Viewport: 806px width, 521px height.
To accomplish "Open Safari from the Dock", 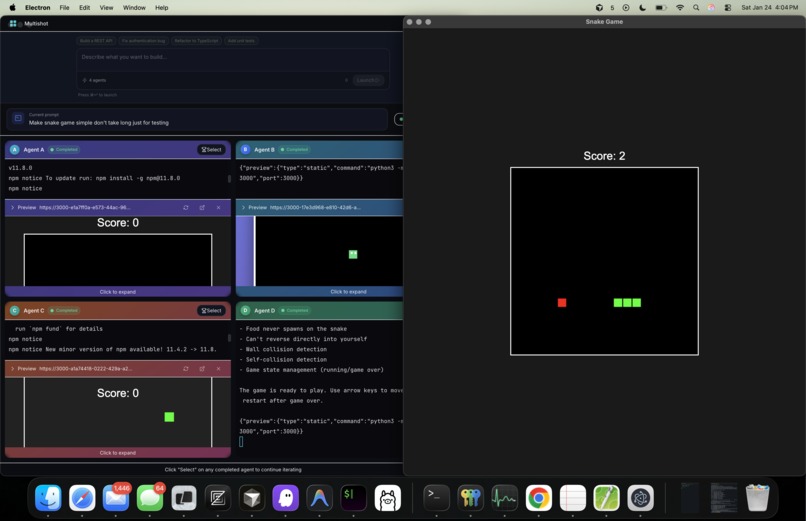I will (82, 498).
